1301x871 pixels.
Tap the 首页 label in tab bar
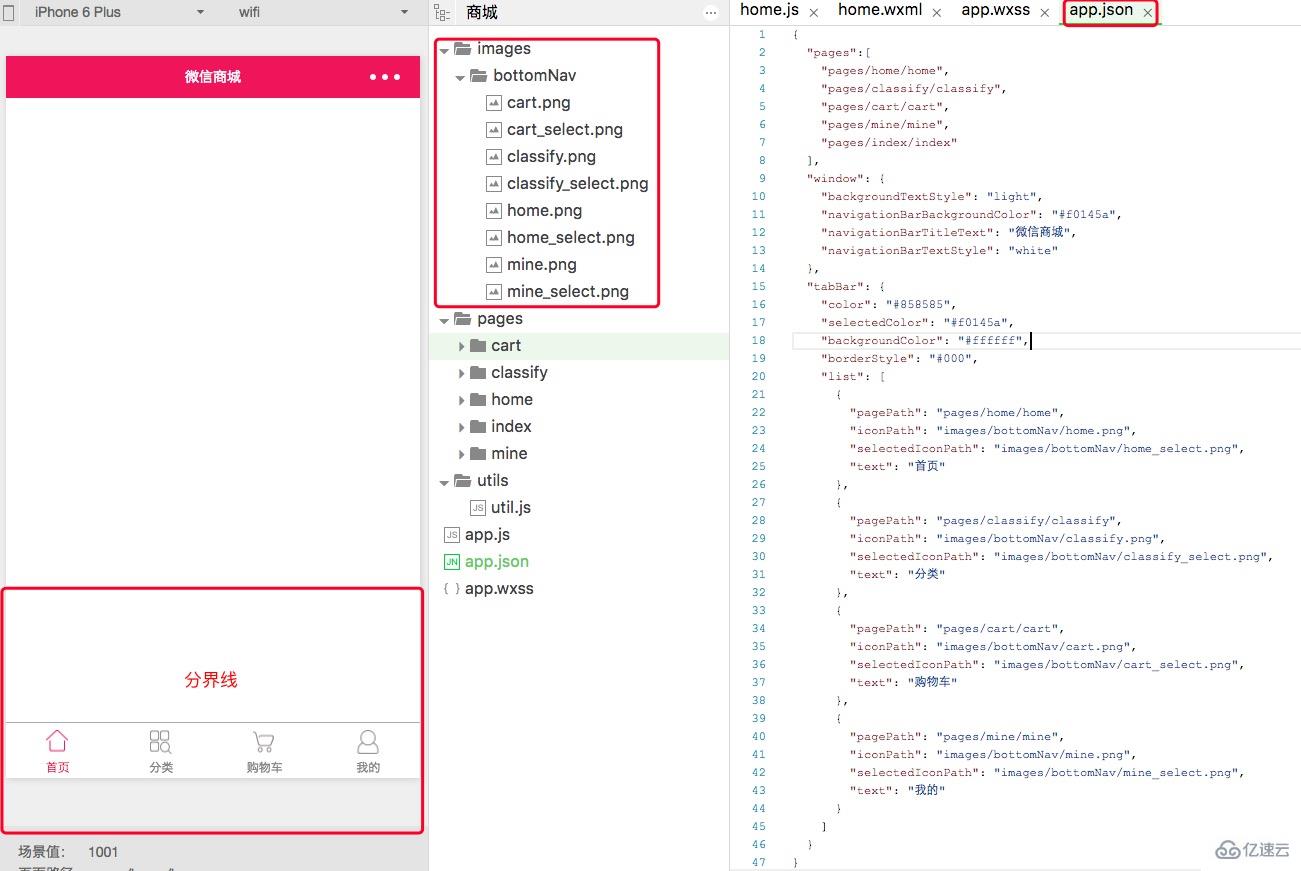tap(57, 767)
